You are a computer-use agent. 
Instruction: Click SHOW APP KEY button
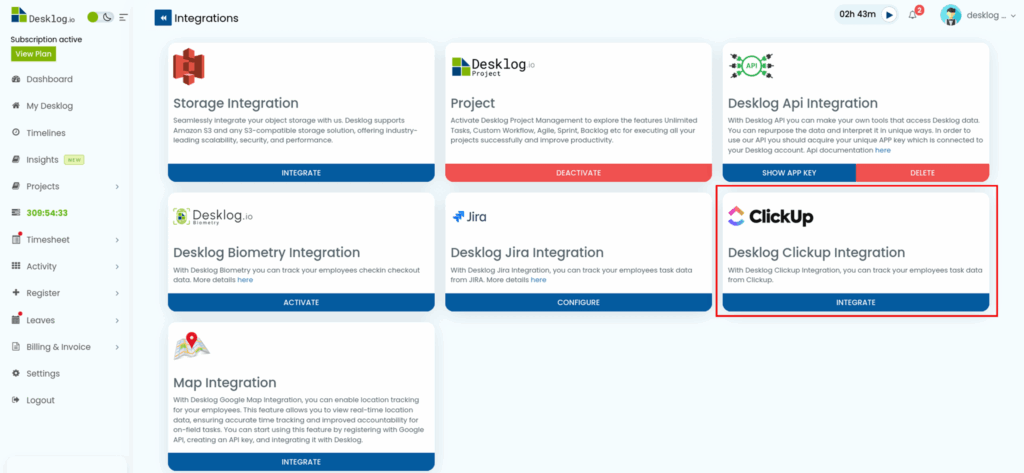[x=789, y=173]
